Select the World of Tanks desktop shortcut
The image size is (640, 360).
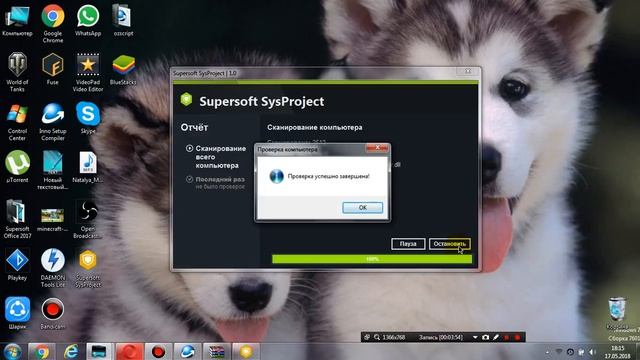(17, 72)
